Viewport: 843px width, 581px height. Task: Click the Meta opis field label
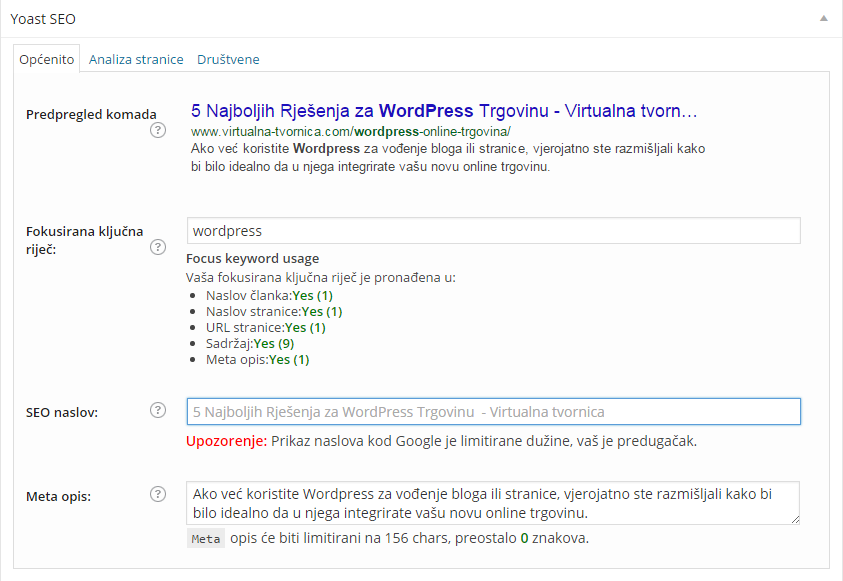tap(59, 497)
